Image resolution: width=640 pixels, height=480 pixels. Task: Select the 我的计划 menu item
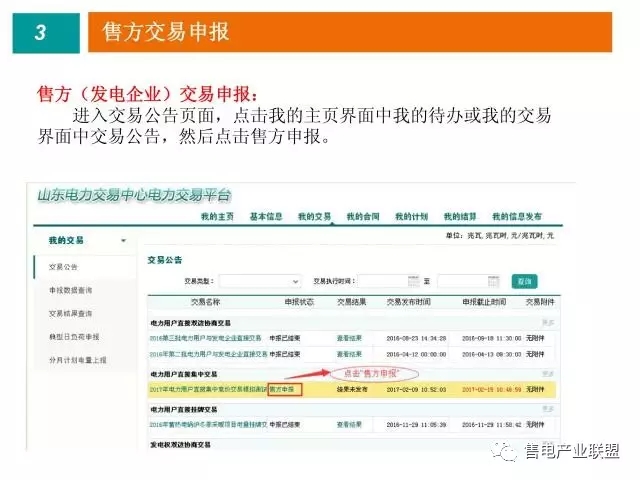411,216
